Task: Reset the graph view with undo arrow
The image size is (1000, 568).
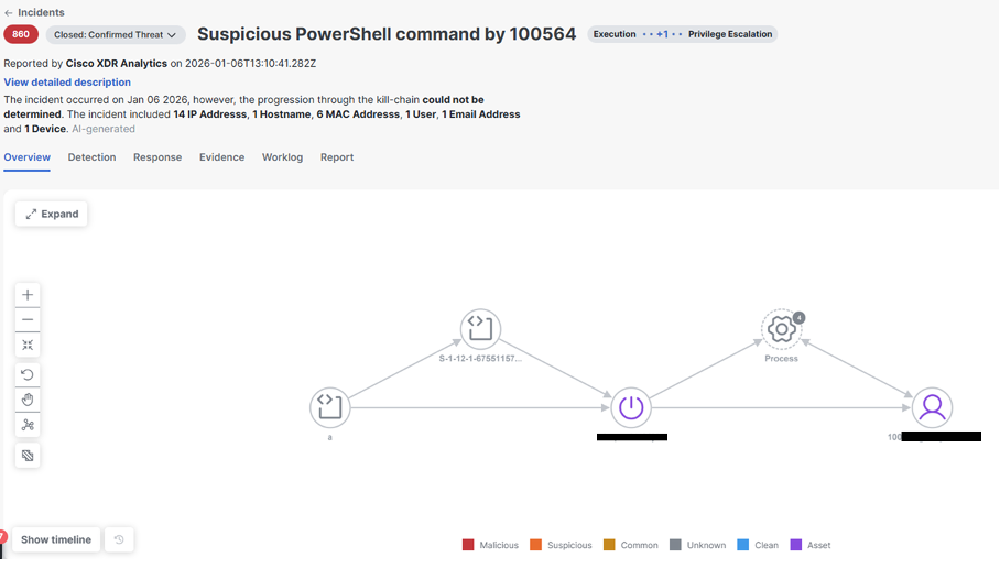Action: point(27,375)
